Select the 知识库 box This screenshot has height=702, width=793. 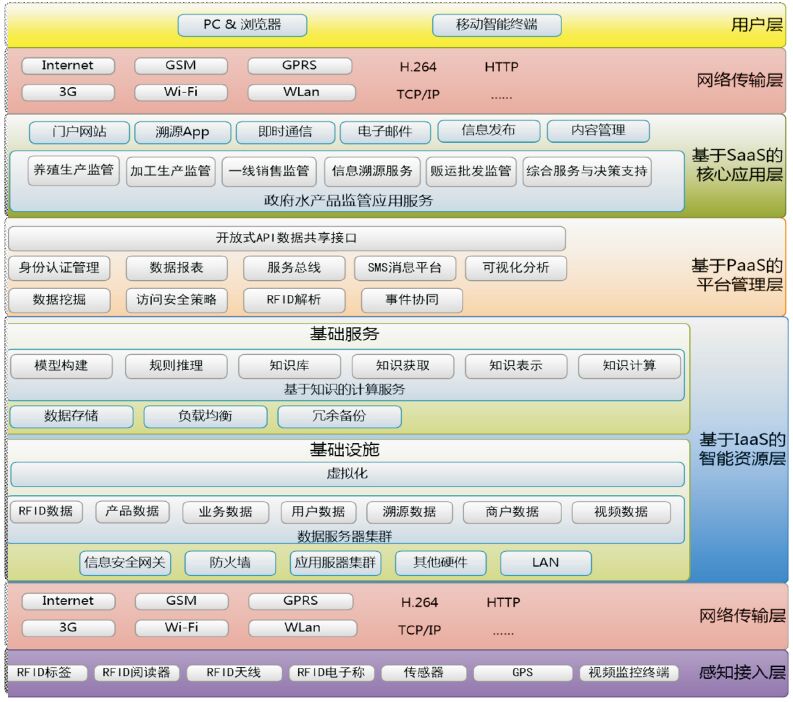289,366
